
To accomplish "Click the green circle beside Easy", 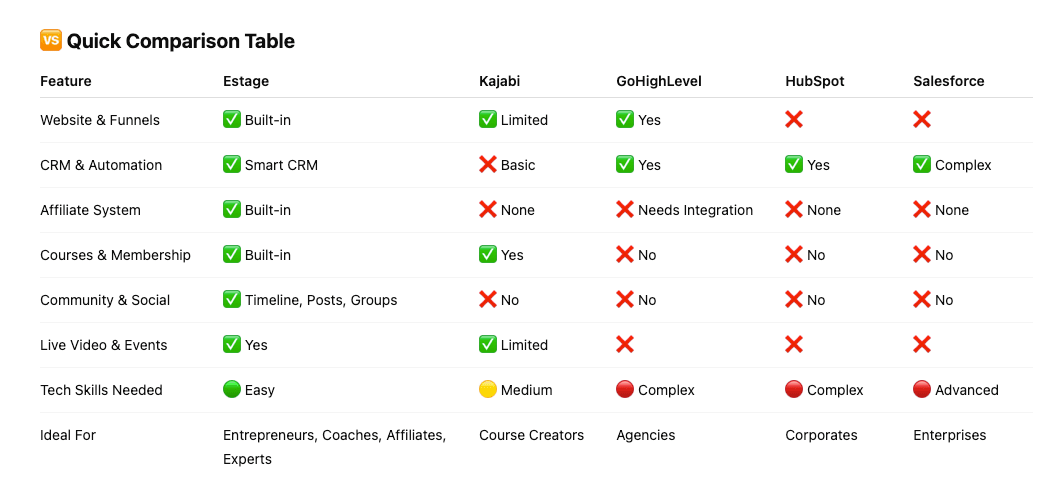I will 231,389.
